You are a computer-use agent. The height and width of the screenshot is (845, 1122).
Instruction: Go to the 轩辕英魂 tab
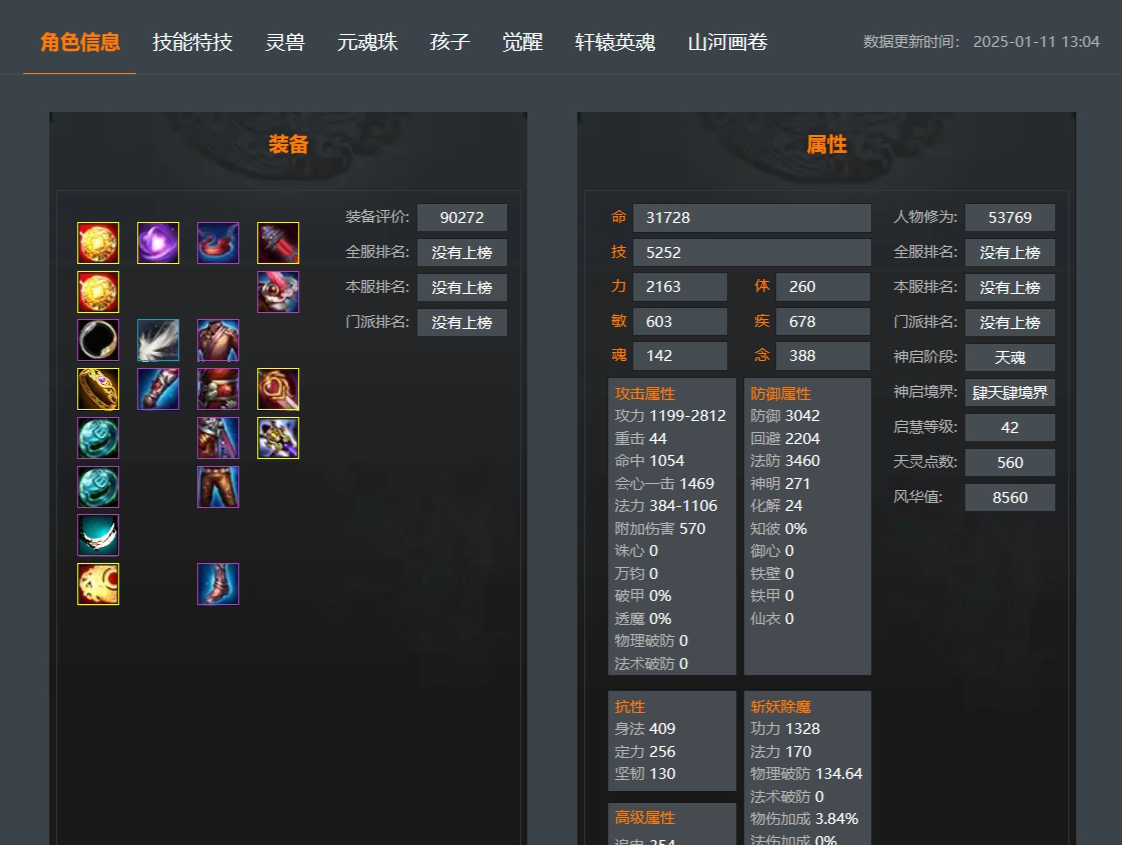pyautogui.click(x=615, y=42)
